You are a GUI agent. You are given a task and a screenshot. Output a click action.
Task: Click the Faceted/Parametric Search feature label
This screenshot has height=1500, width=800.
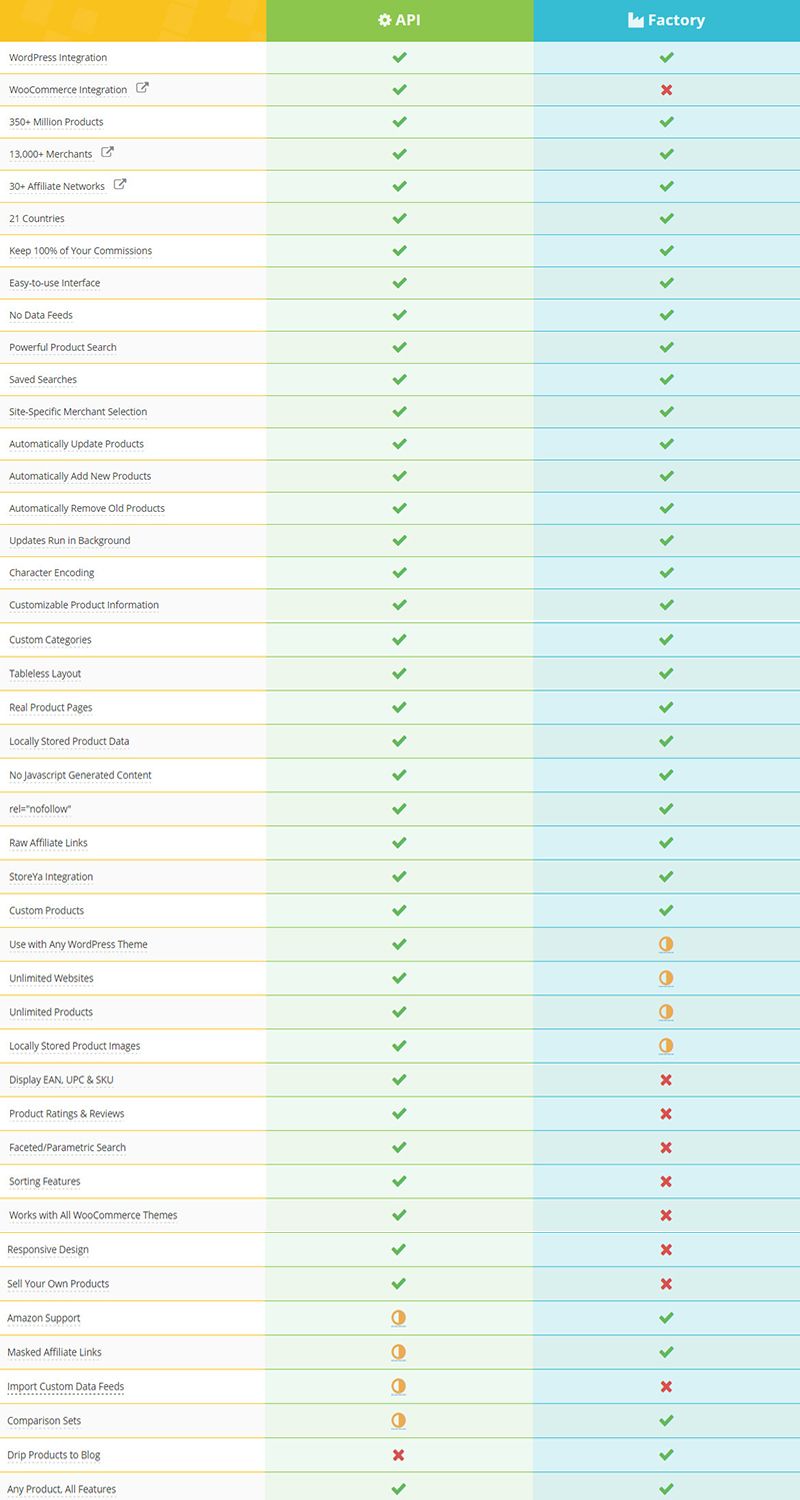(67, 1148)
